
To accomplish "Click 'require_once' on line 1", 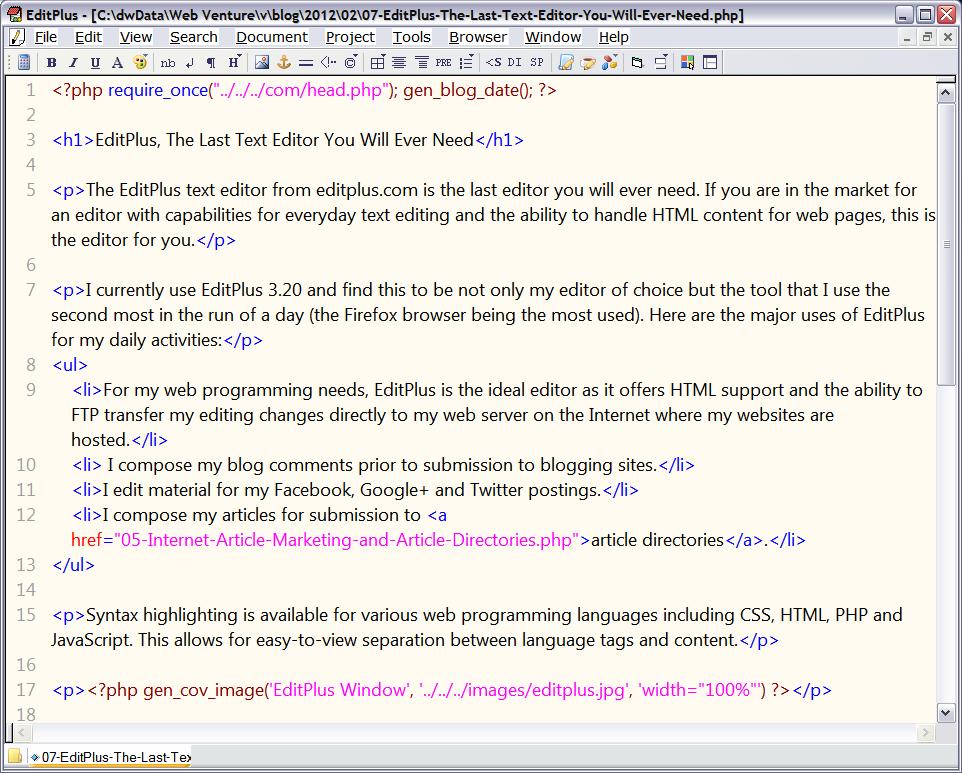I will click(158, 90).
